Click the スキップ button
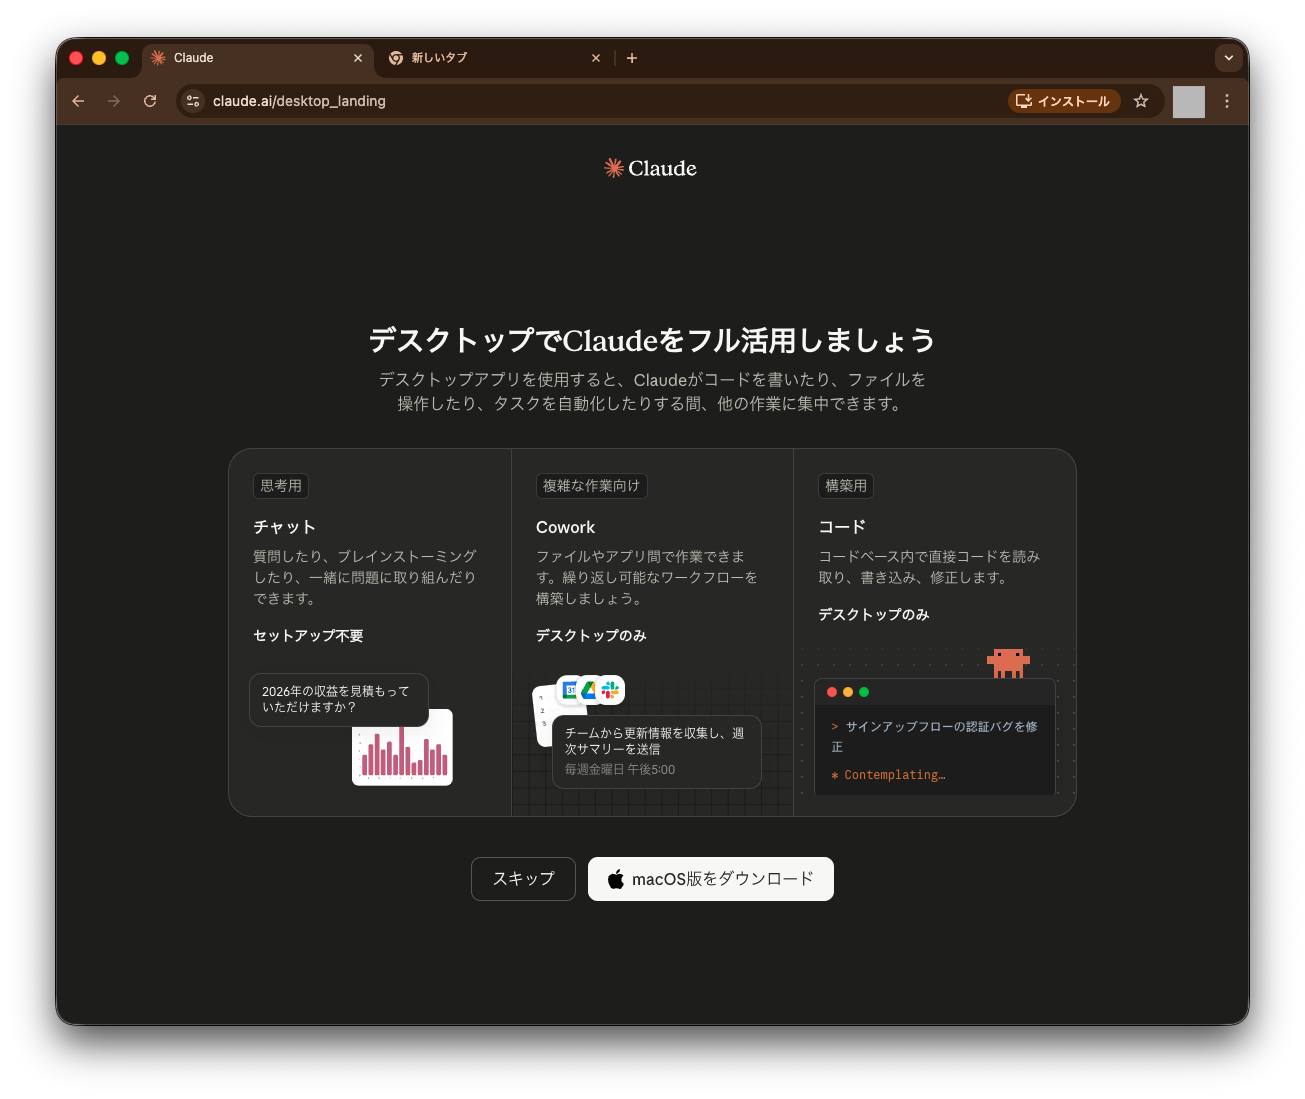Screen dimensions: 1305x1099 523,879
